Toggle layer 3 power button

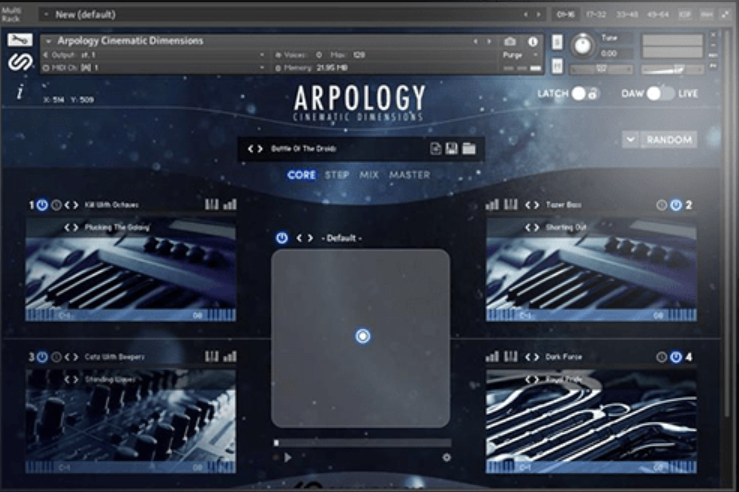click(42, 357)
